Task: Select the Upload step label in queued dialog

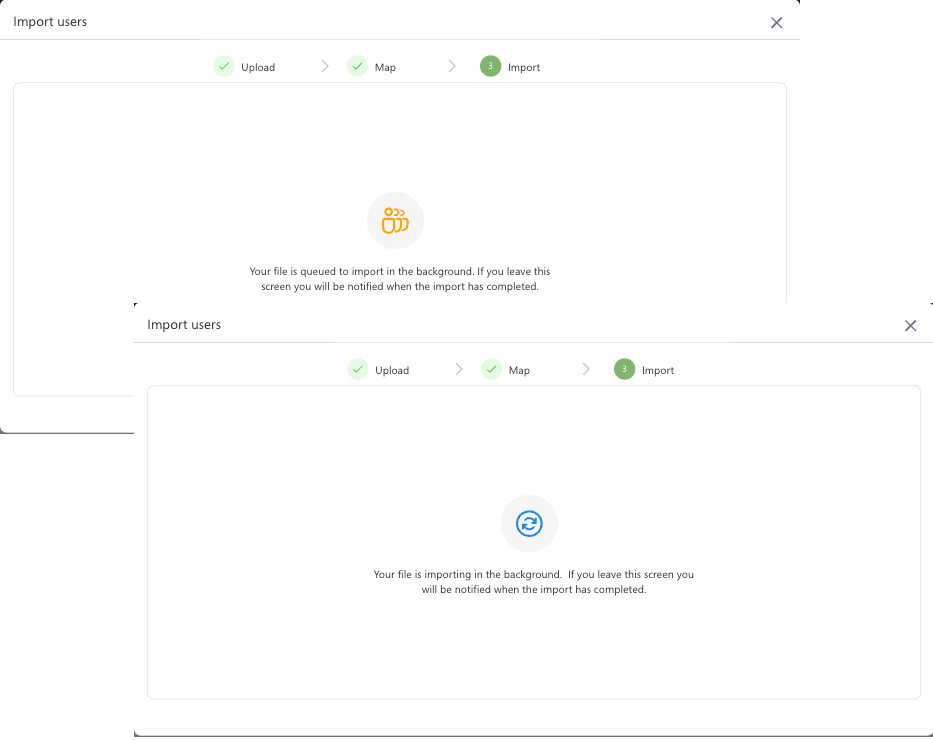Action: [258, 68]
